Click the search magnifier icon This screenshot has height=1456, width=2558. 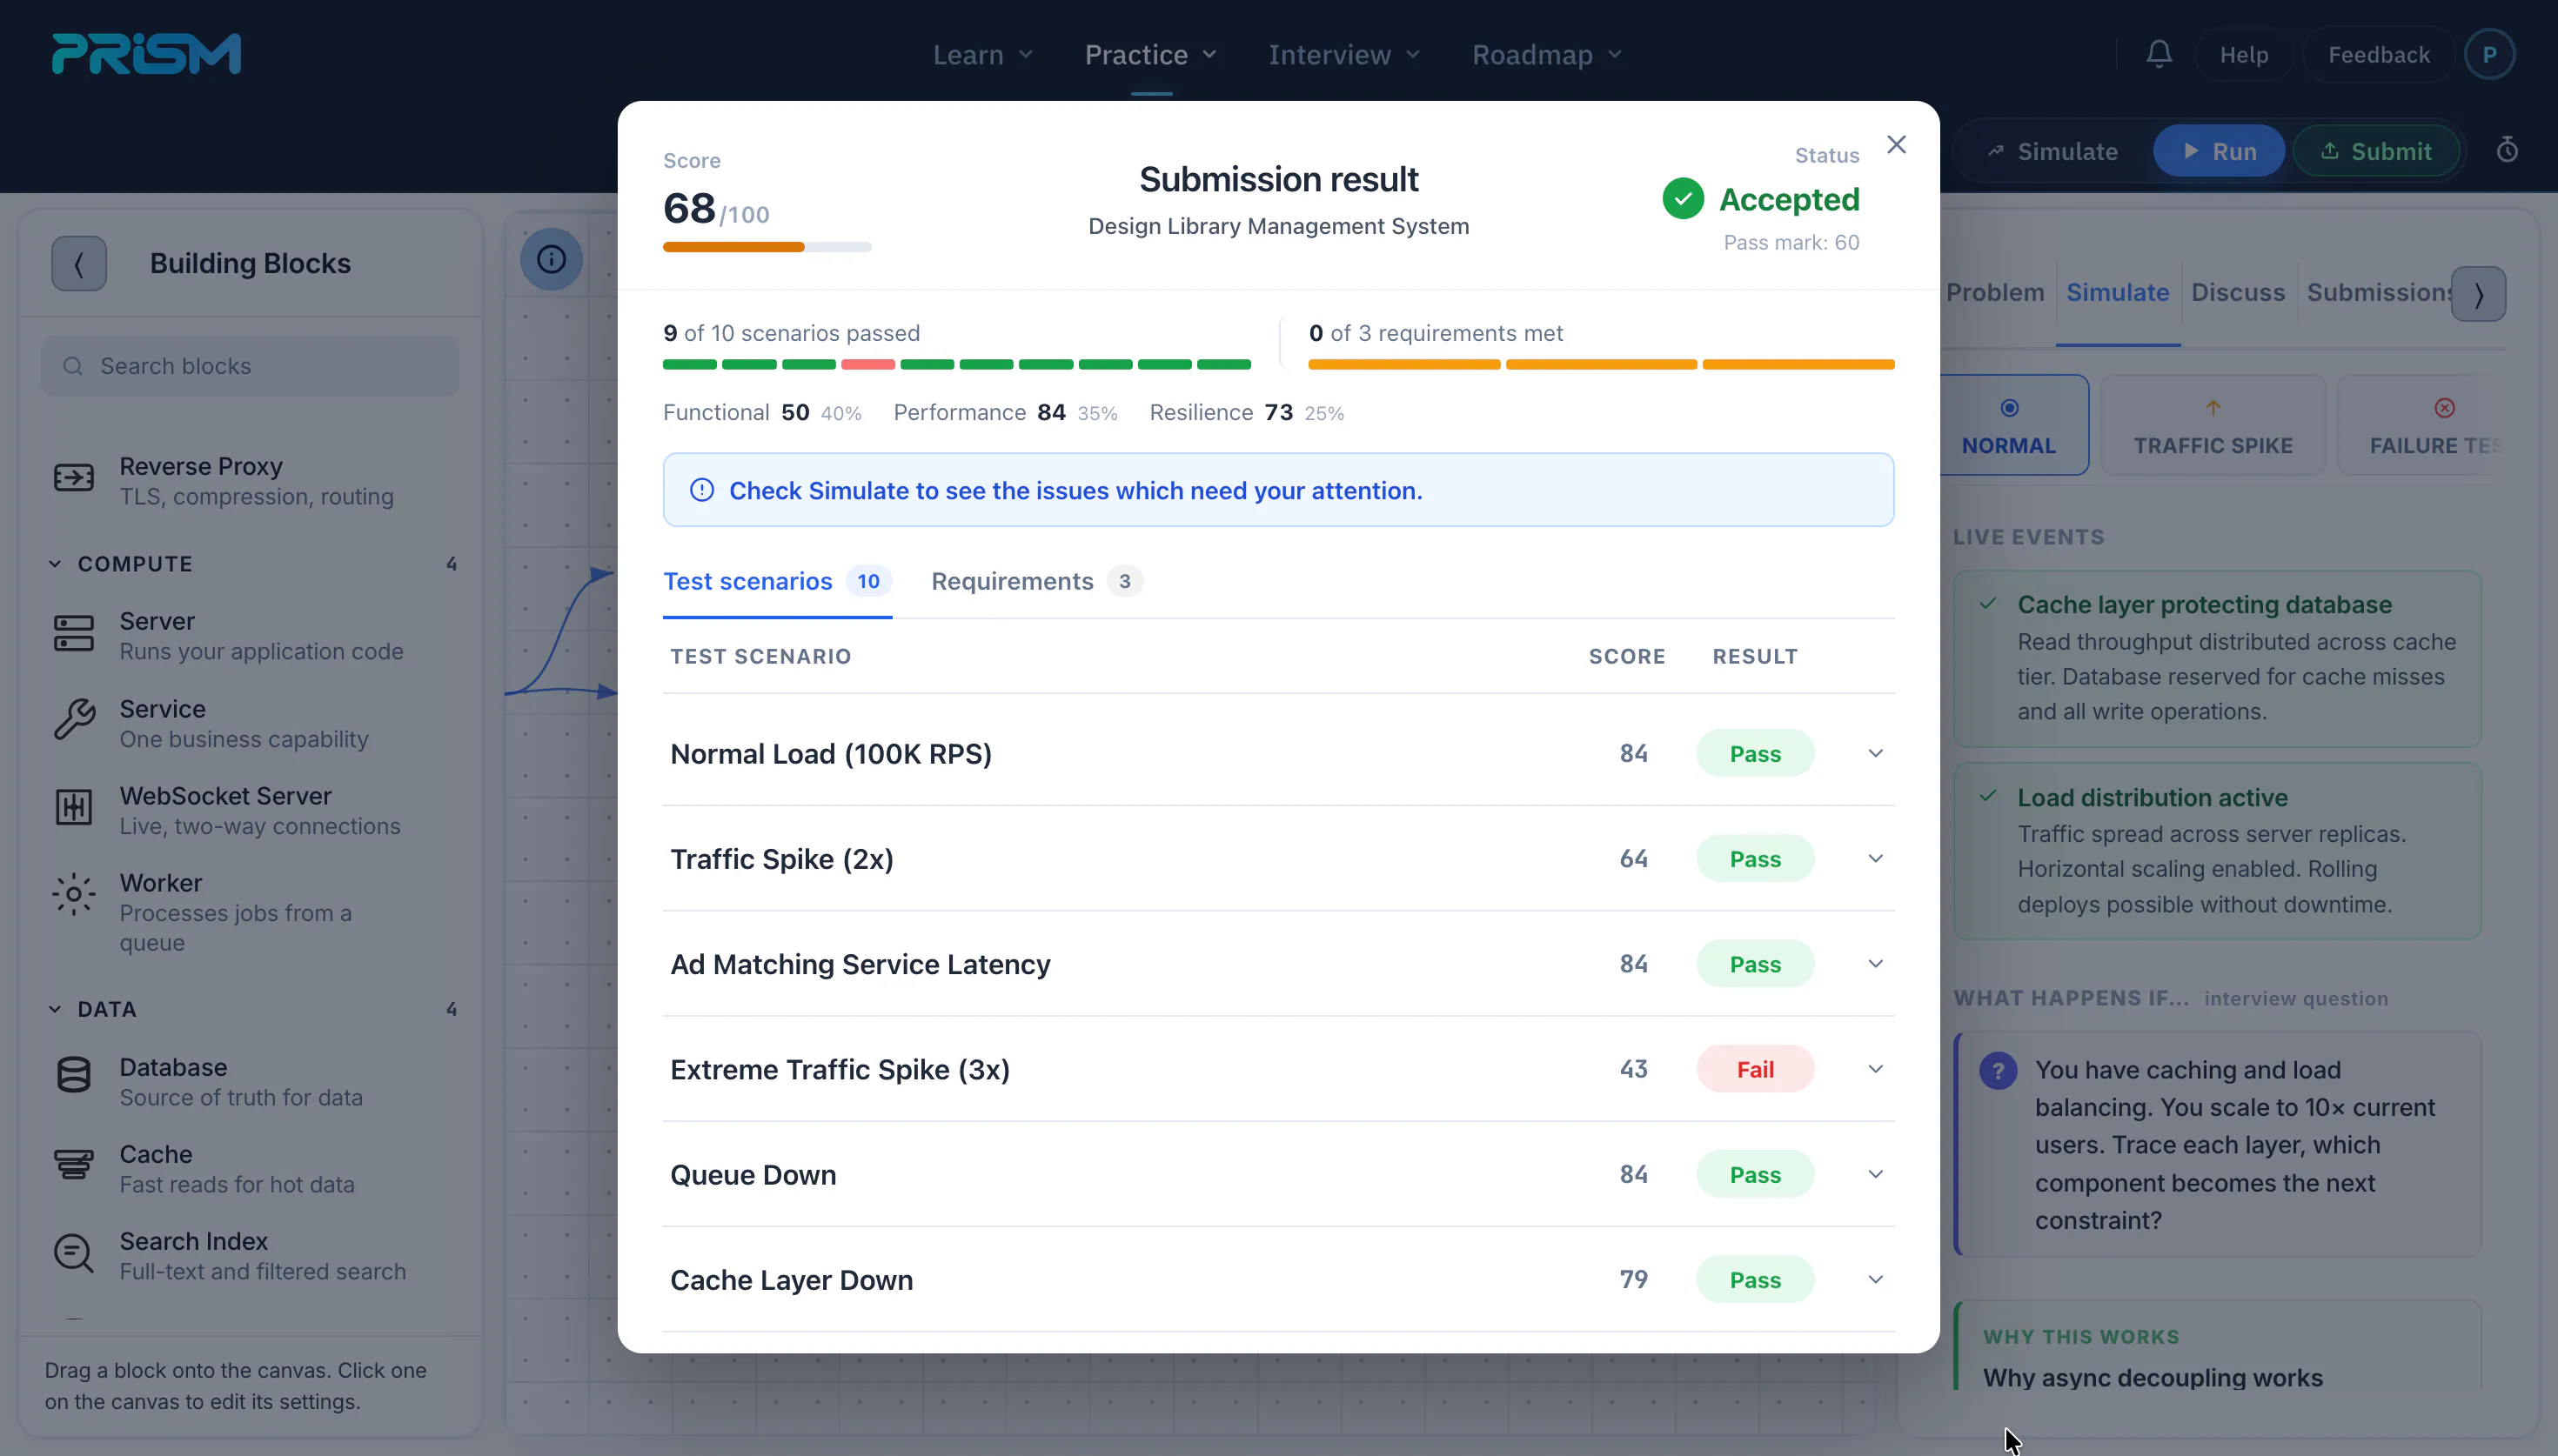tap(73, 366)
